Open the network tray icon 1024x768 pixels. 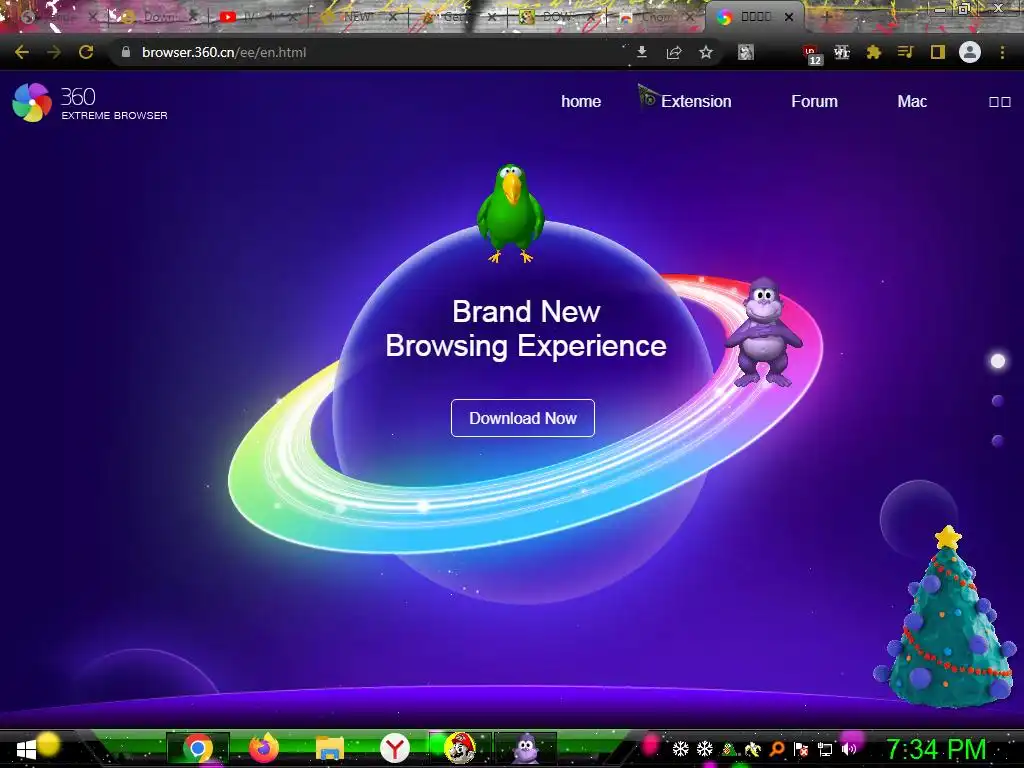825,749
